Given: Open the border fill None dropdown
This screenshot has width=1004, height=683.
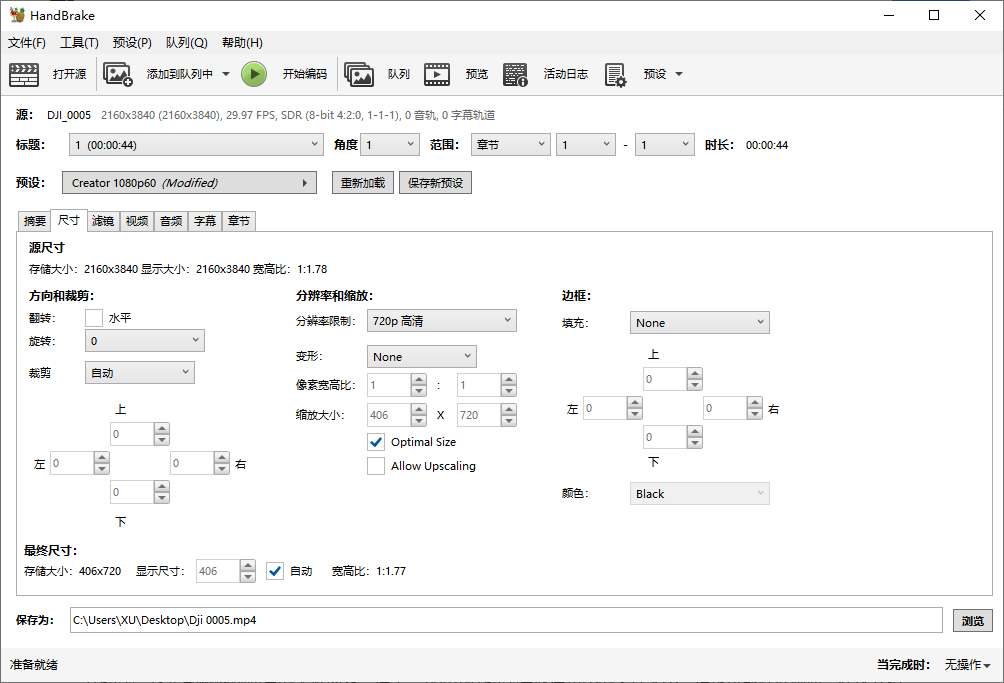Looking at the screenshot, I should (x=699, y=323).
